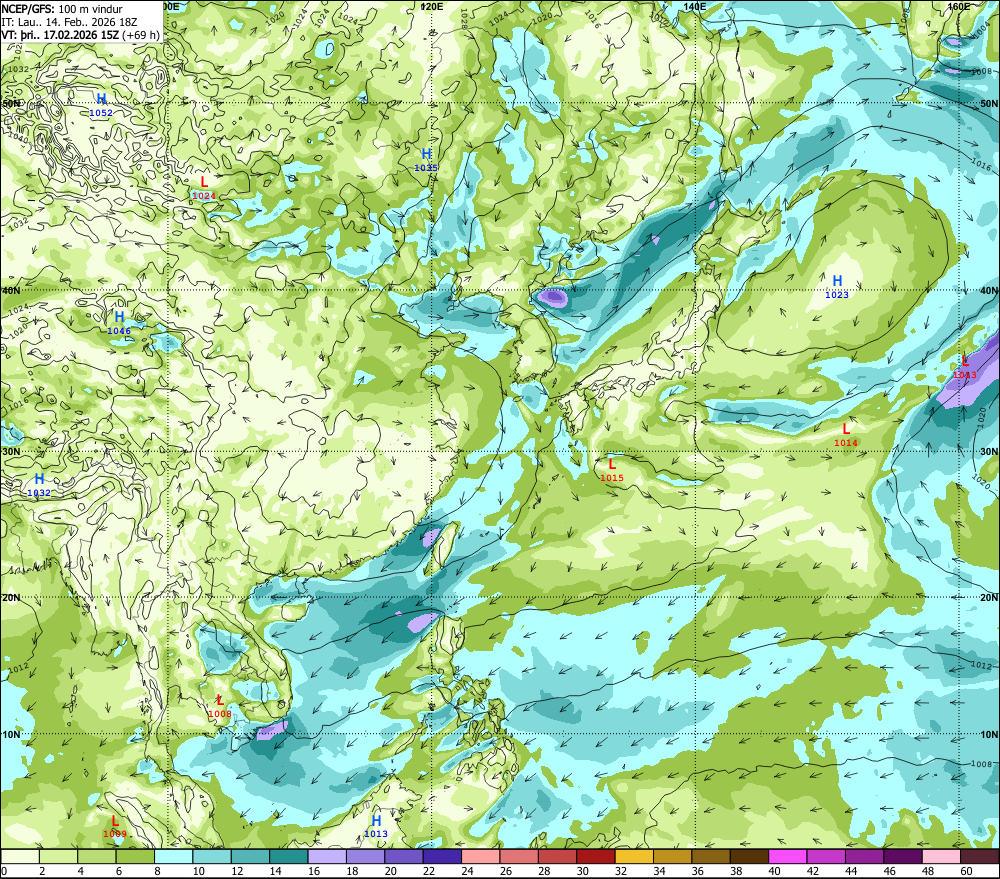This screenshot has height=879, width=1000.
Task: Pick the dark purple legend swatch between 22 and 24
Action: click(x=442, y=856)
